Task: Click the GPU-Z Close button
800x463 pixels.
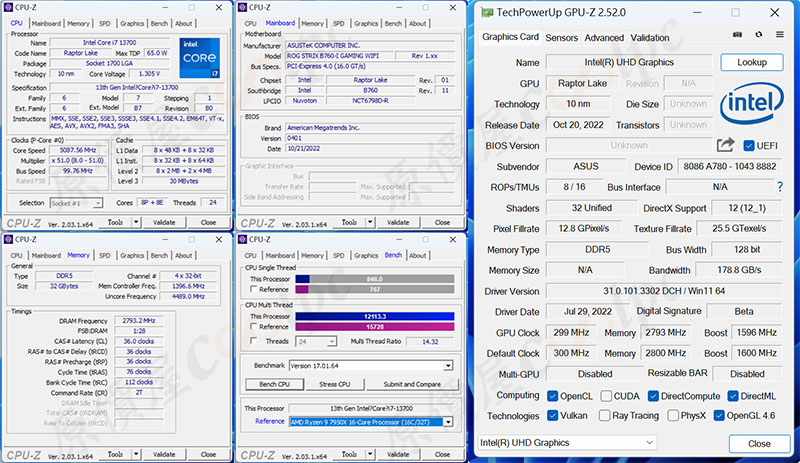Action: click(759, 444)
